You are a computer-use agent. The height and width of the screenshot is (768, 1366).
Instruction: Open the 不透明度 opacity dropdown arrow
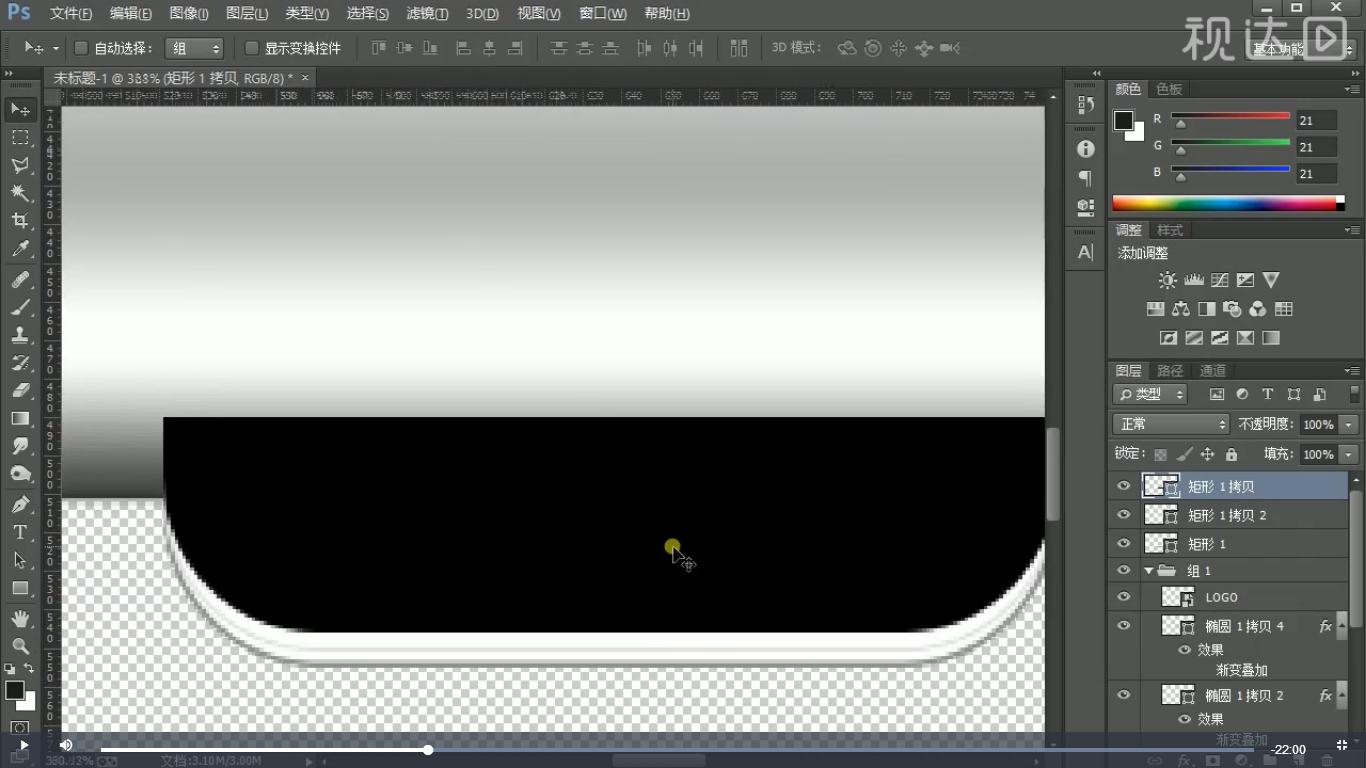click(x=1349, y=425)
